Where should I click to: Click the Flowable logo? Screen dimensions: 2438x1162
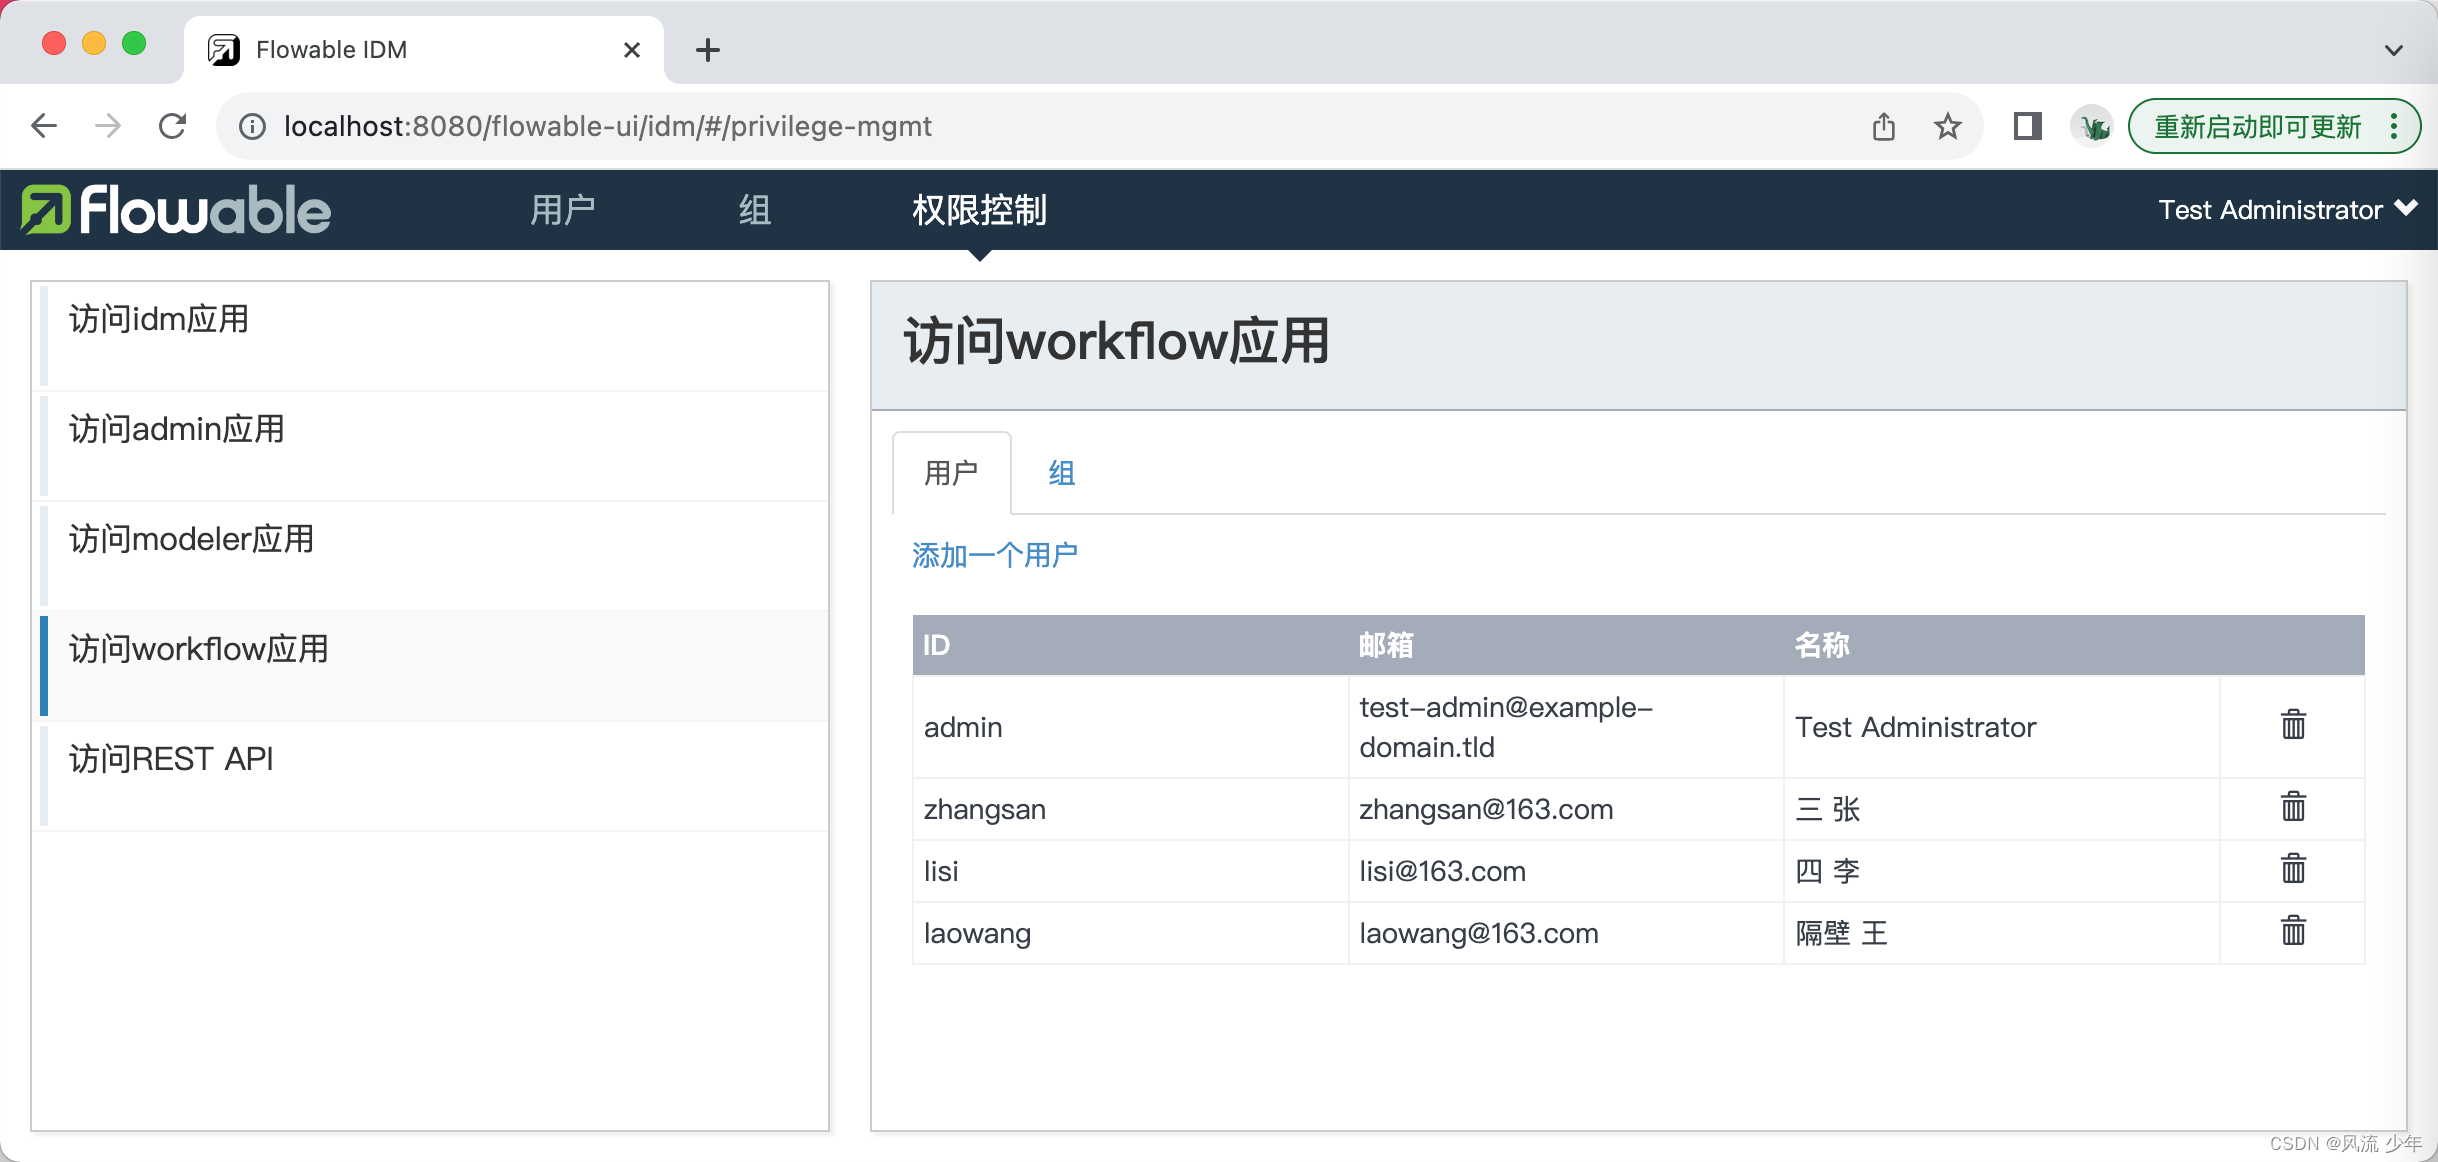coord(176,210)
